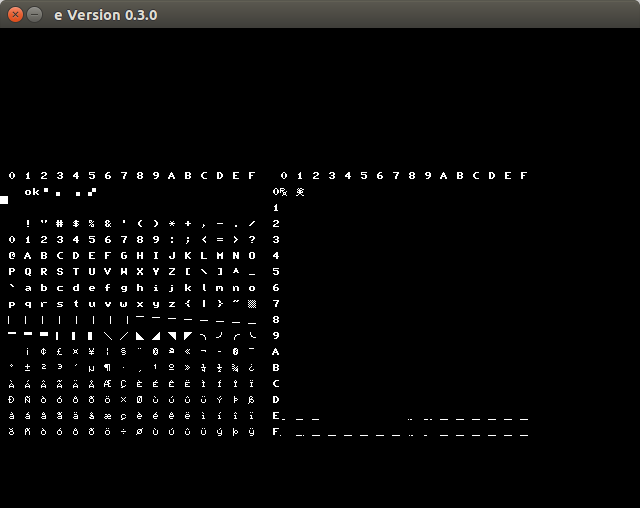Viewport: 640px width, 508px height.
Task: Close the e Version 0.3.0 window
Action: click(16, 15)
